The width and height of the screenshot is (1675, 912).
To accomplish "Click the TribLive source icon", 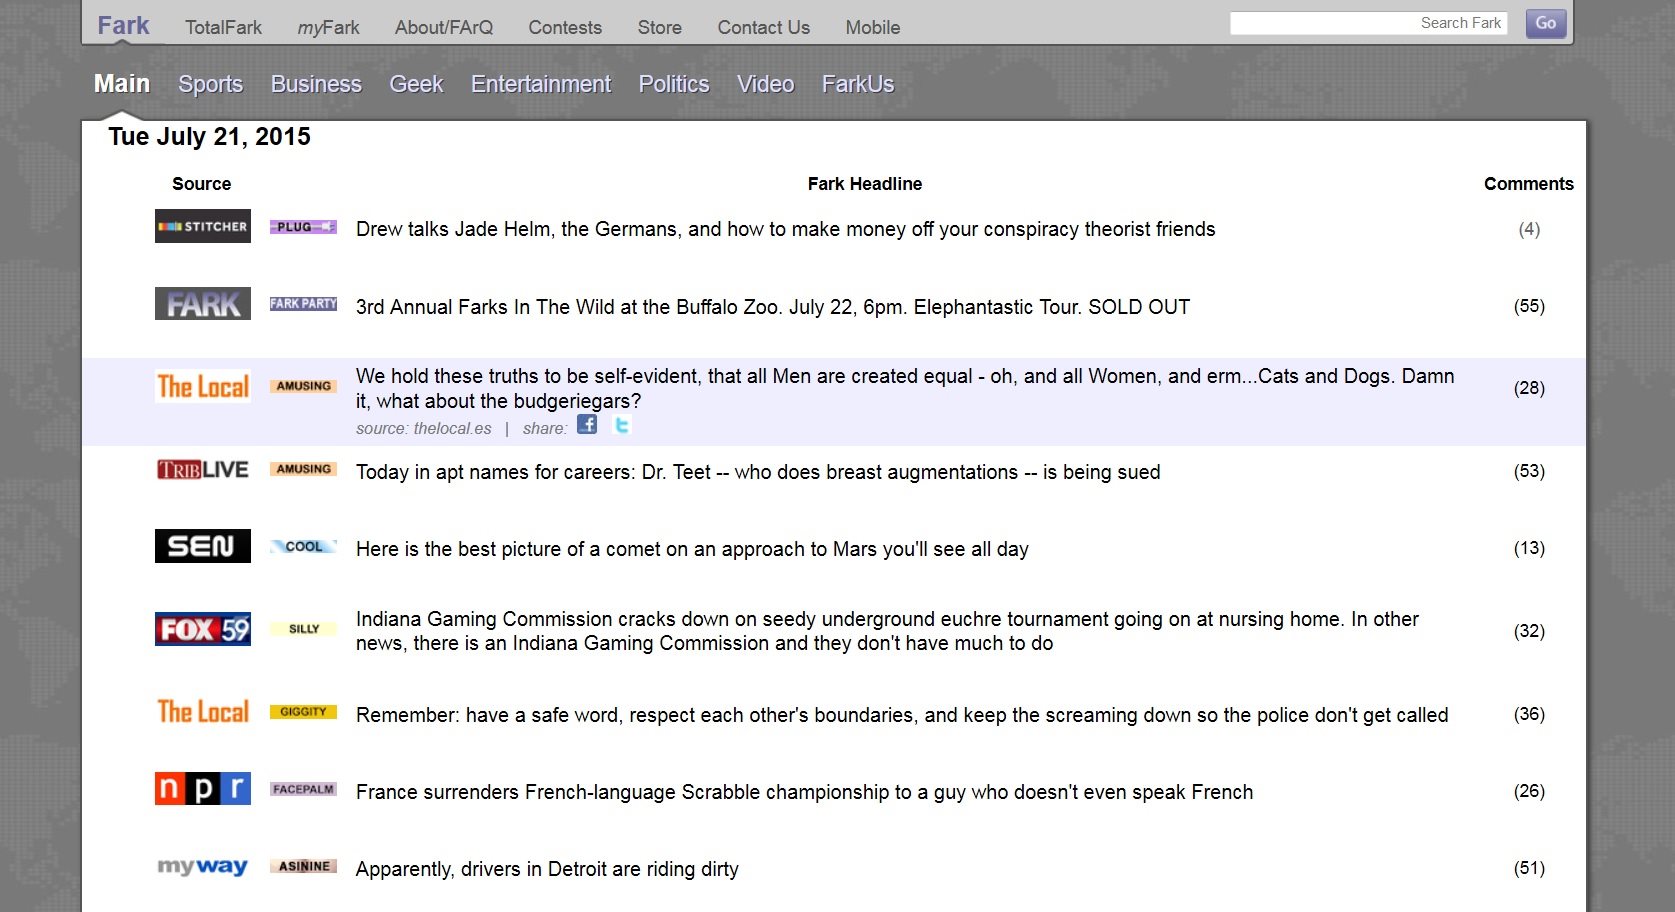I will [x=202, y=468].
